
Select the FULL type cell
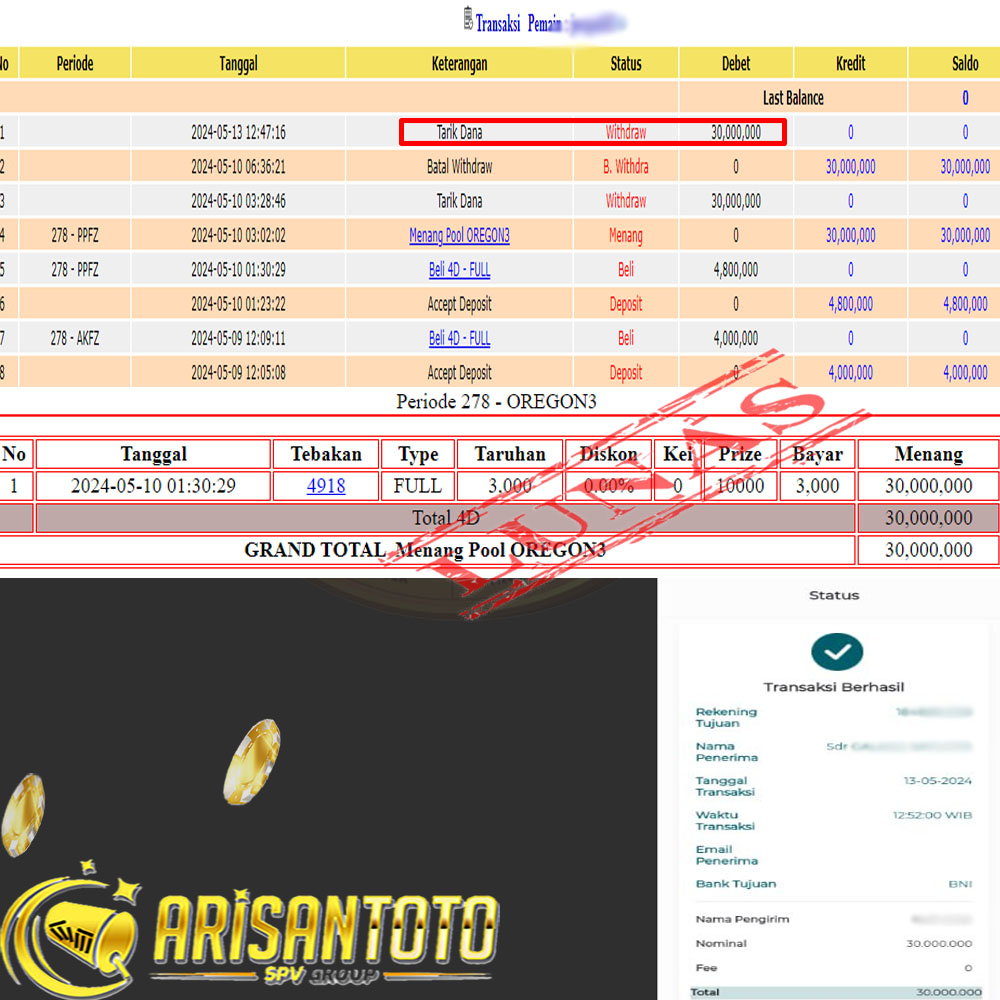click(x=418, y=486)
